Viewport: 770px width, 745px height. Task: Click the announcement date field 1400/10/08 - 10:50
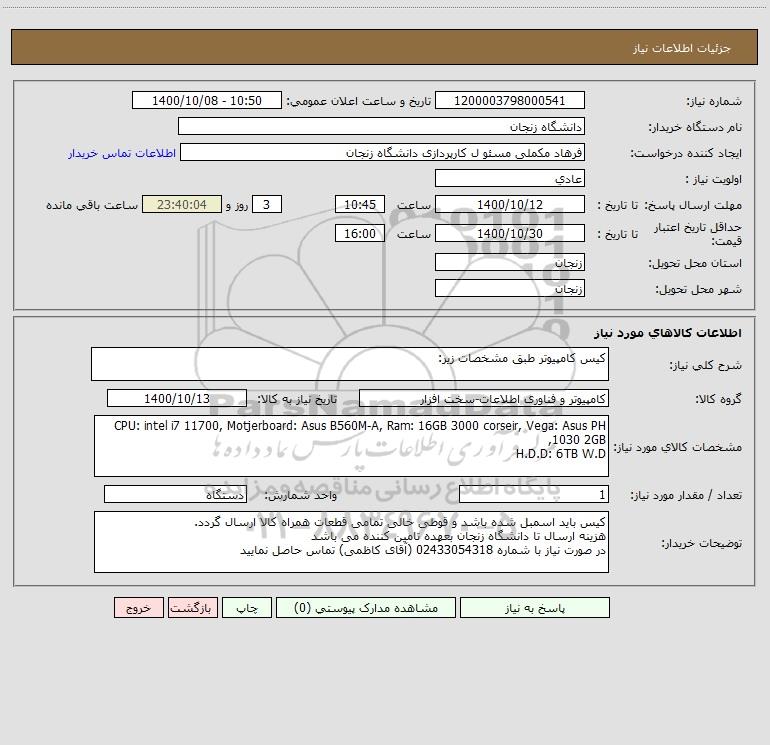click(x=207, y=100)
